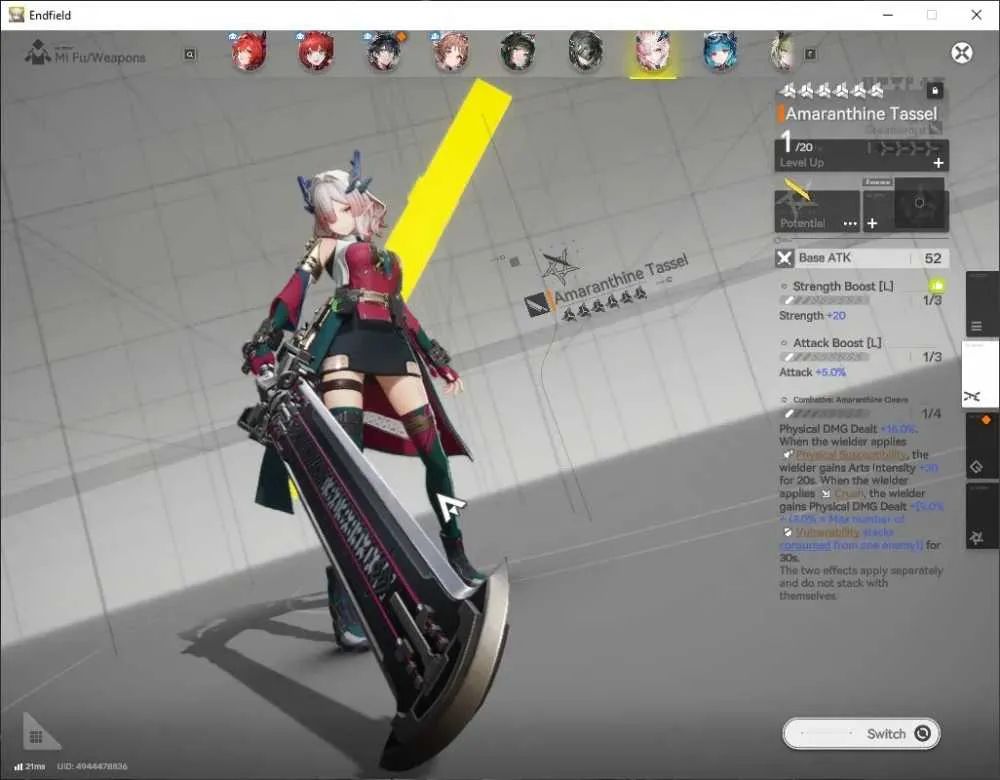The height and width of the screenshot is (780, 1000).
Task: Click the Base ATK crossed-swords icon
Action: pyautogui.click(x=784, y=258)
